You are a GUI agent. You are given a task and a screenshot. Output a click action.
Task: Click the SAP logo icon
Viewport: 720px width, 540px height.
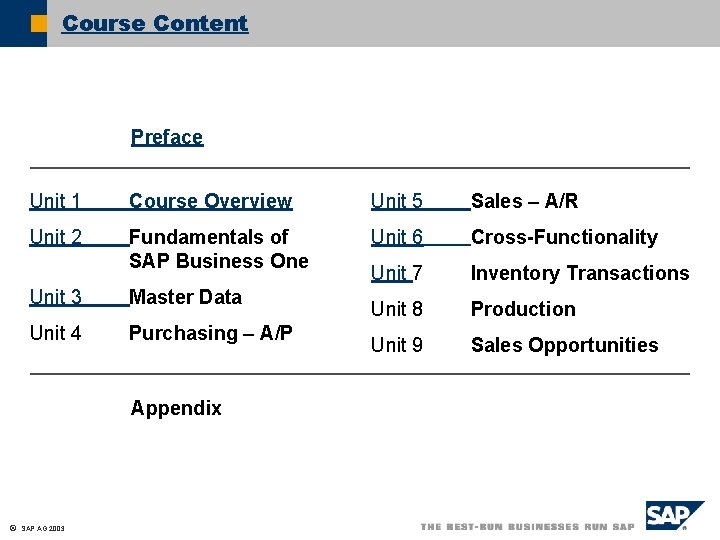pyautogui.click(x=675, y=517)
